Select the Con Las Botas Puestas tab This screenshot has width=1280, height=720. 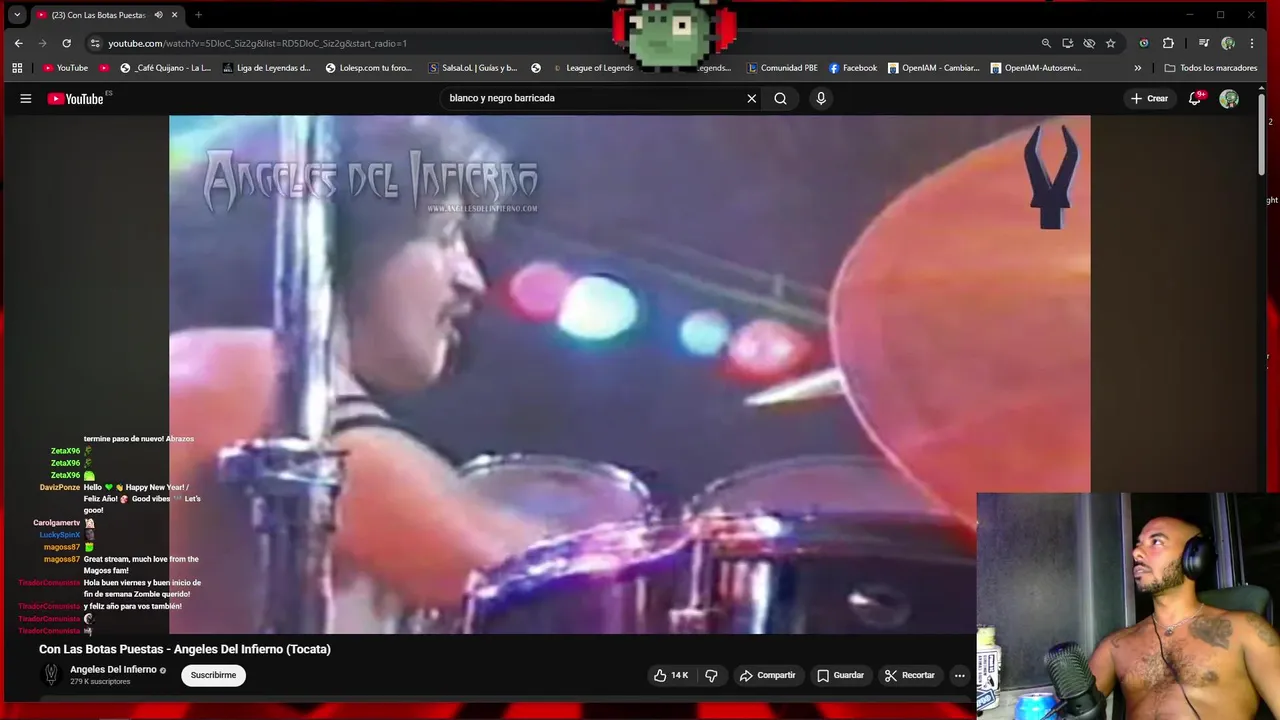(x=107, y=15)
